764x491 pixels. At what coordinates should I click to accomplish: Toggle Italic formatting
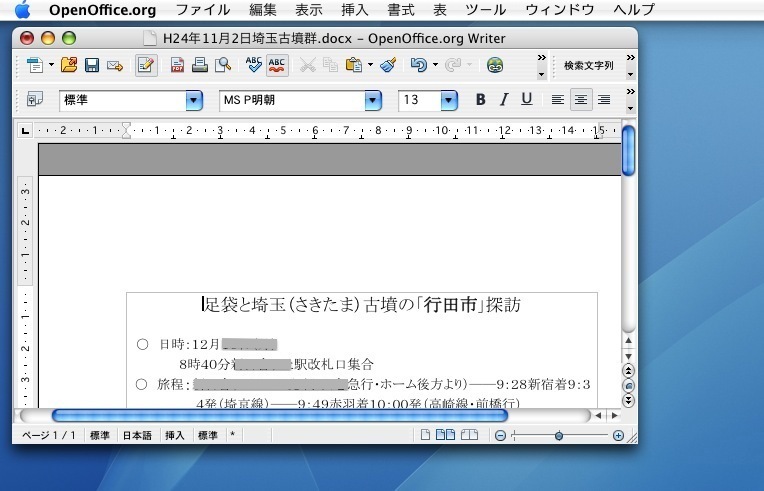pyautogui.click(x=504, y=99)
